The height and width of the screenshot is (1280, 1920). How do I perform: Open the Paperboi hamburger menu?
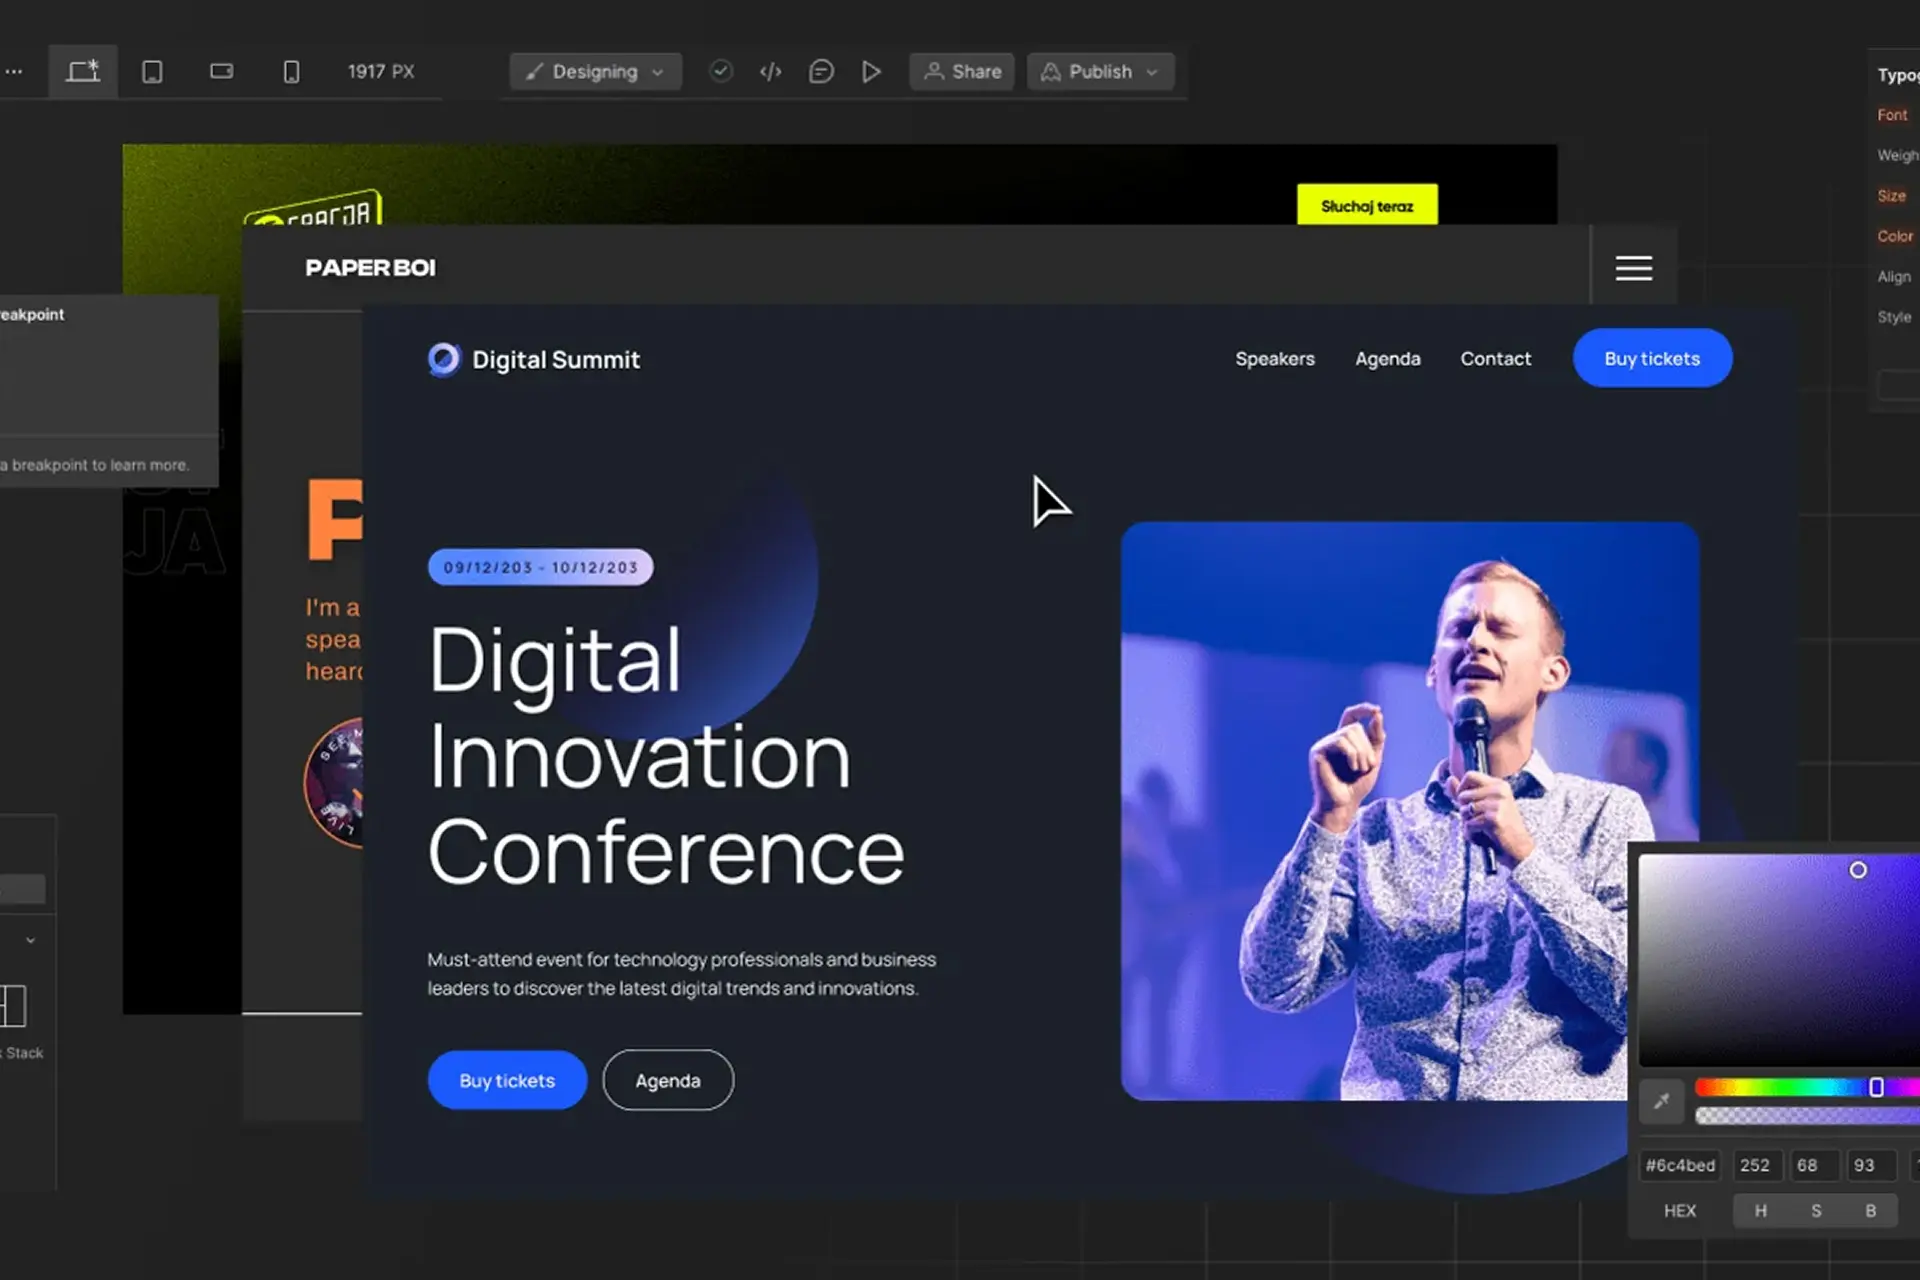[x=1633, y=268]
